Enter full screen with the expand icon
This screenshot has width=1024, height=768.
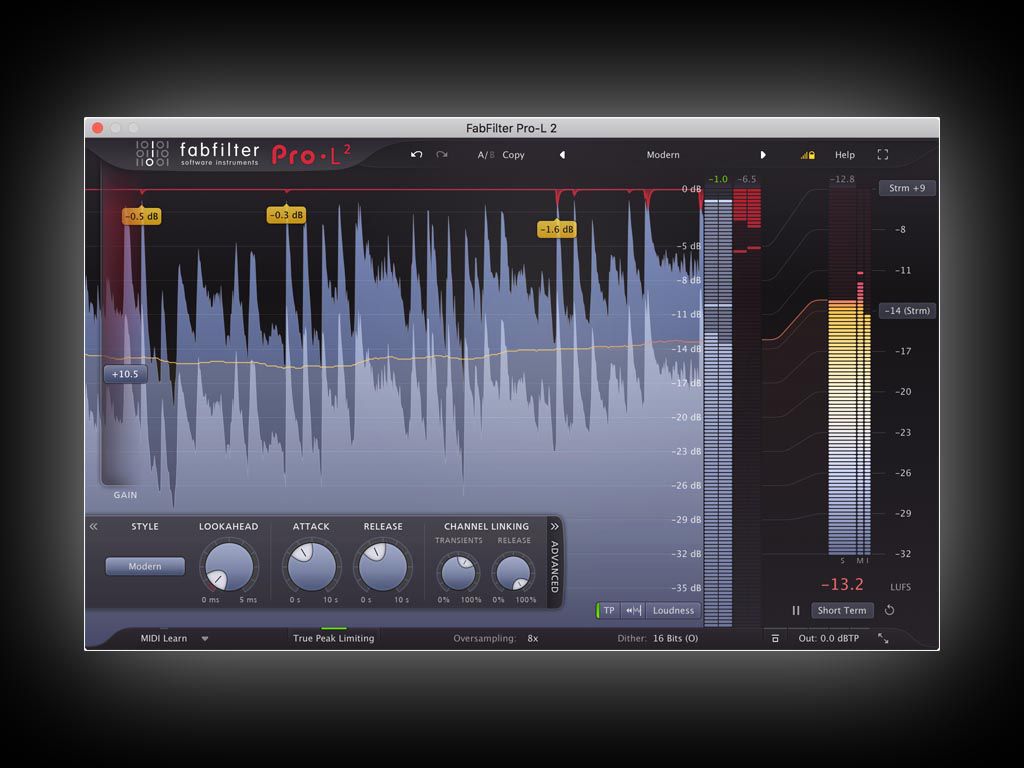(882, 155)
